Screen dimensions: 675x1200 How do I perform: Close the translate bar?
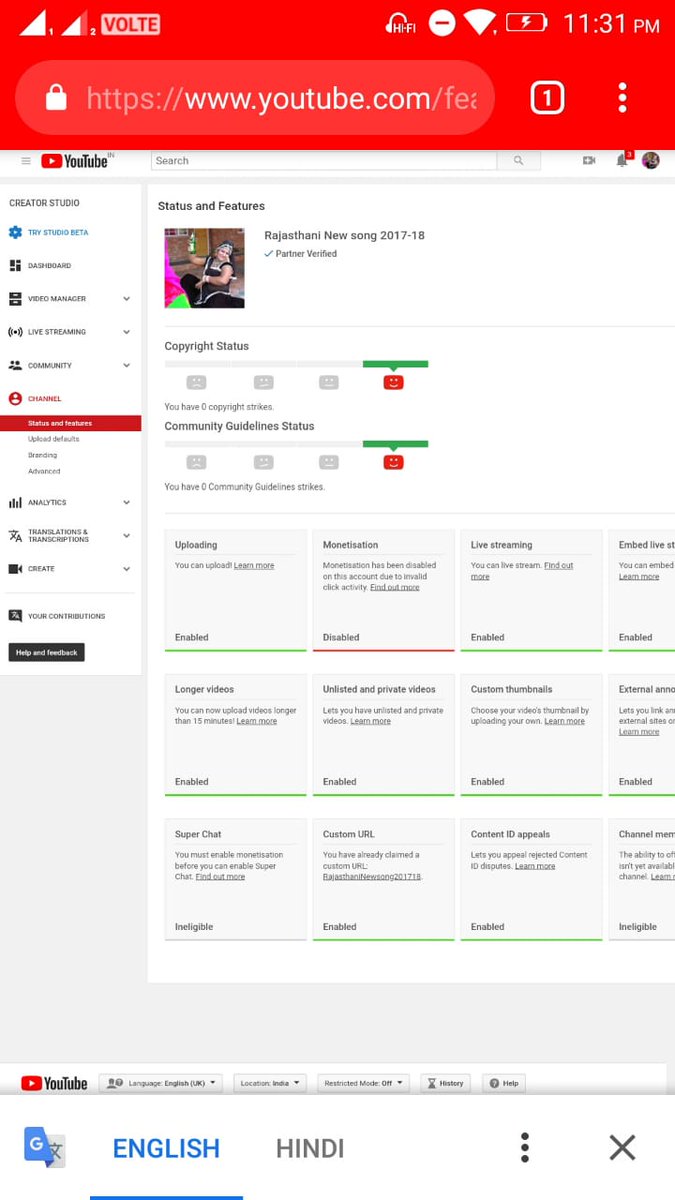[x=622, y=1148]
